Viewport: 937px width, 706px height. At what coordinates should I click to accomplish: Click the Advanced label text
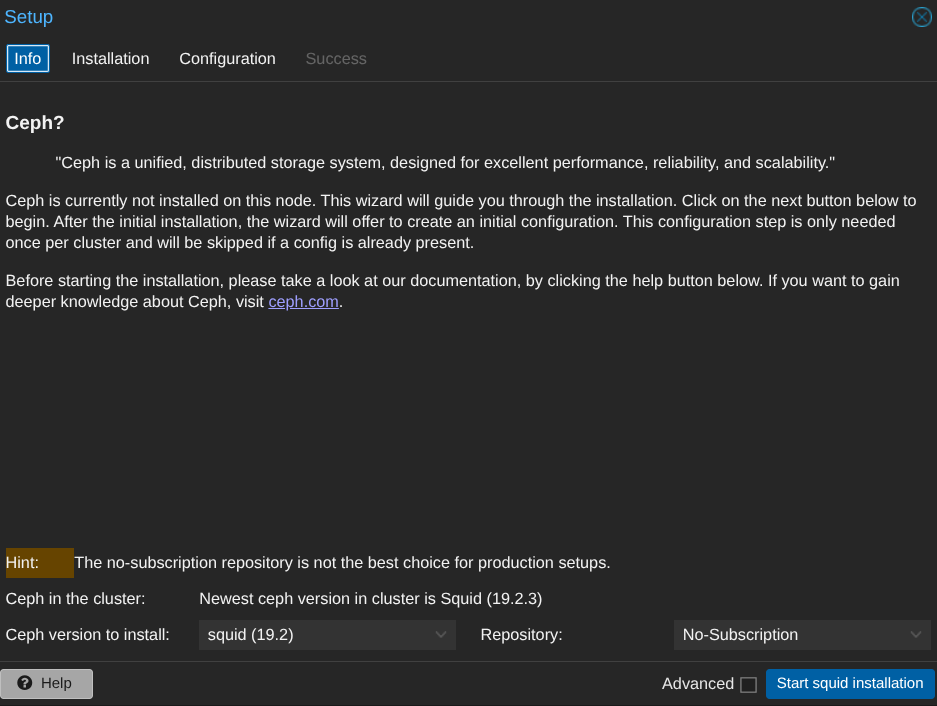tap(697, 684)
